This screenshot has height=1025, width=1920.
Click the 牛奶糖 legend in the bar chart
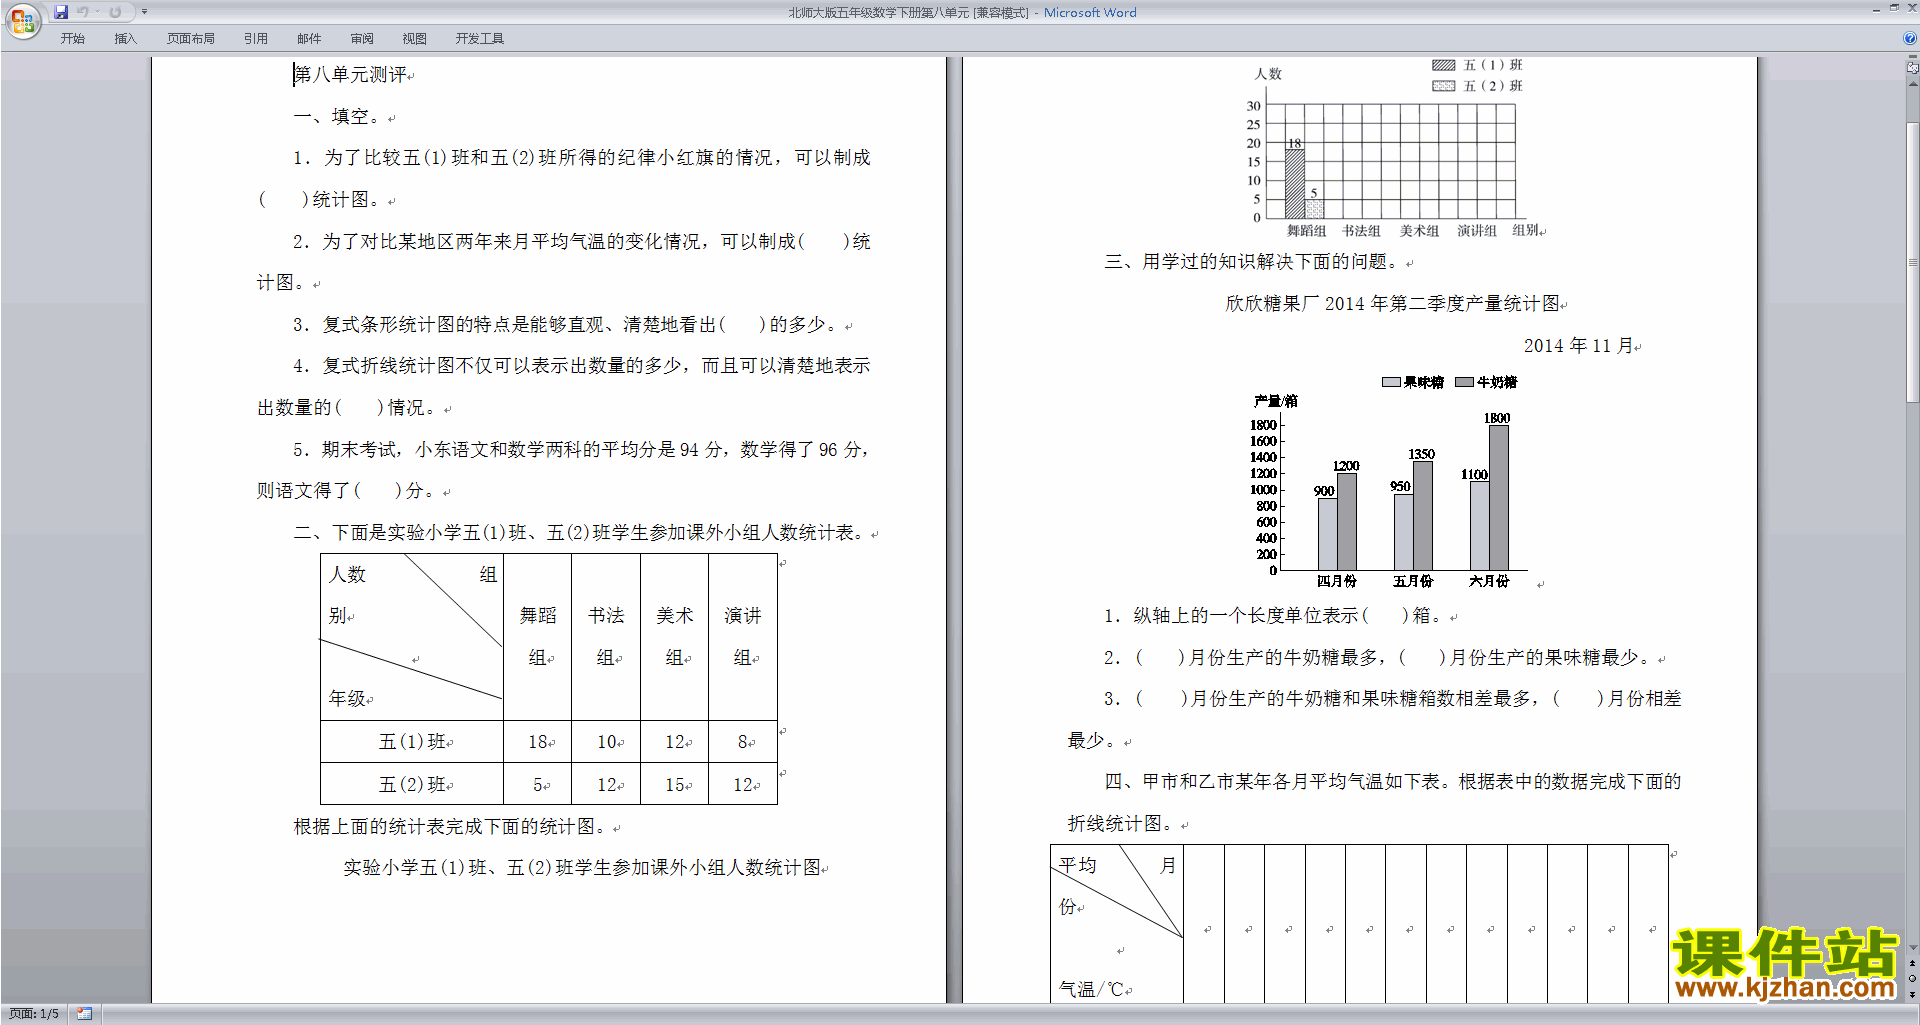[1486, 382]
